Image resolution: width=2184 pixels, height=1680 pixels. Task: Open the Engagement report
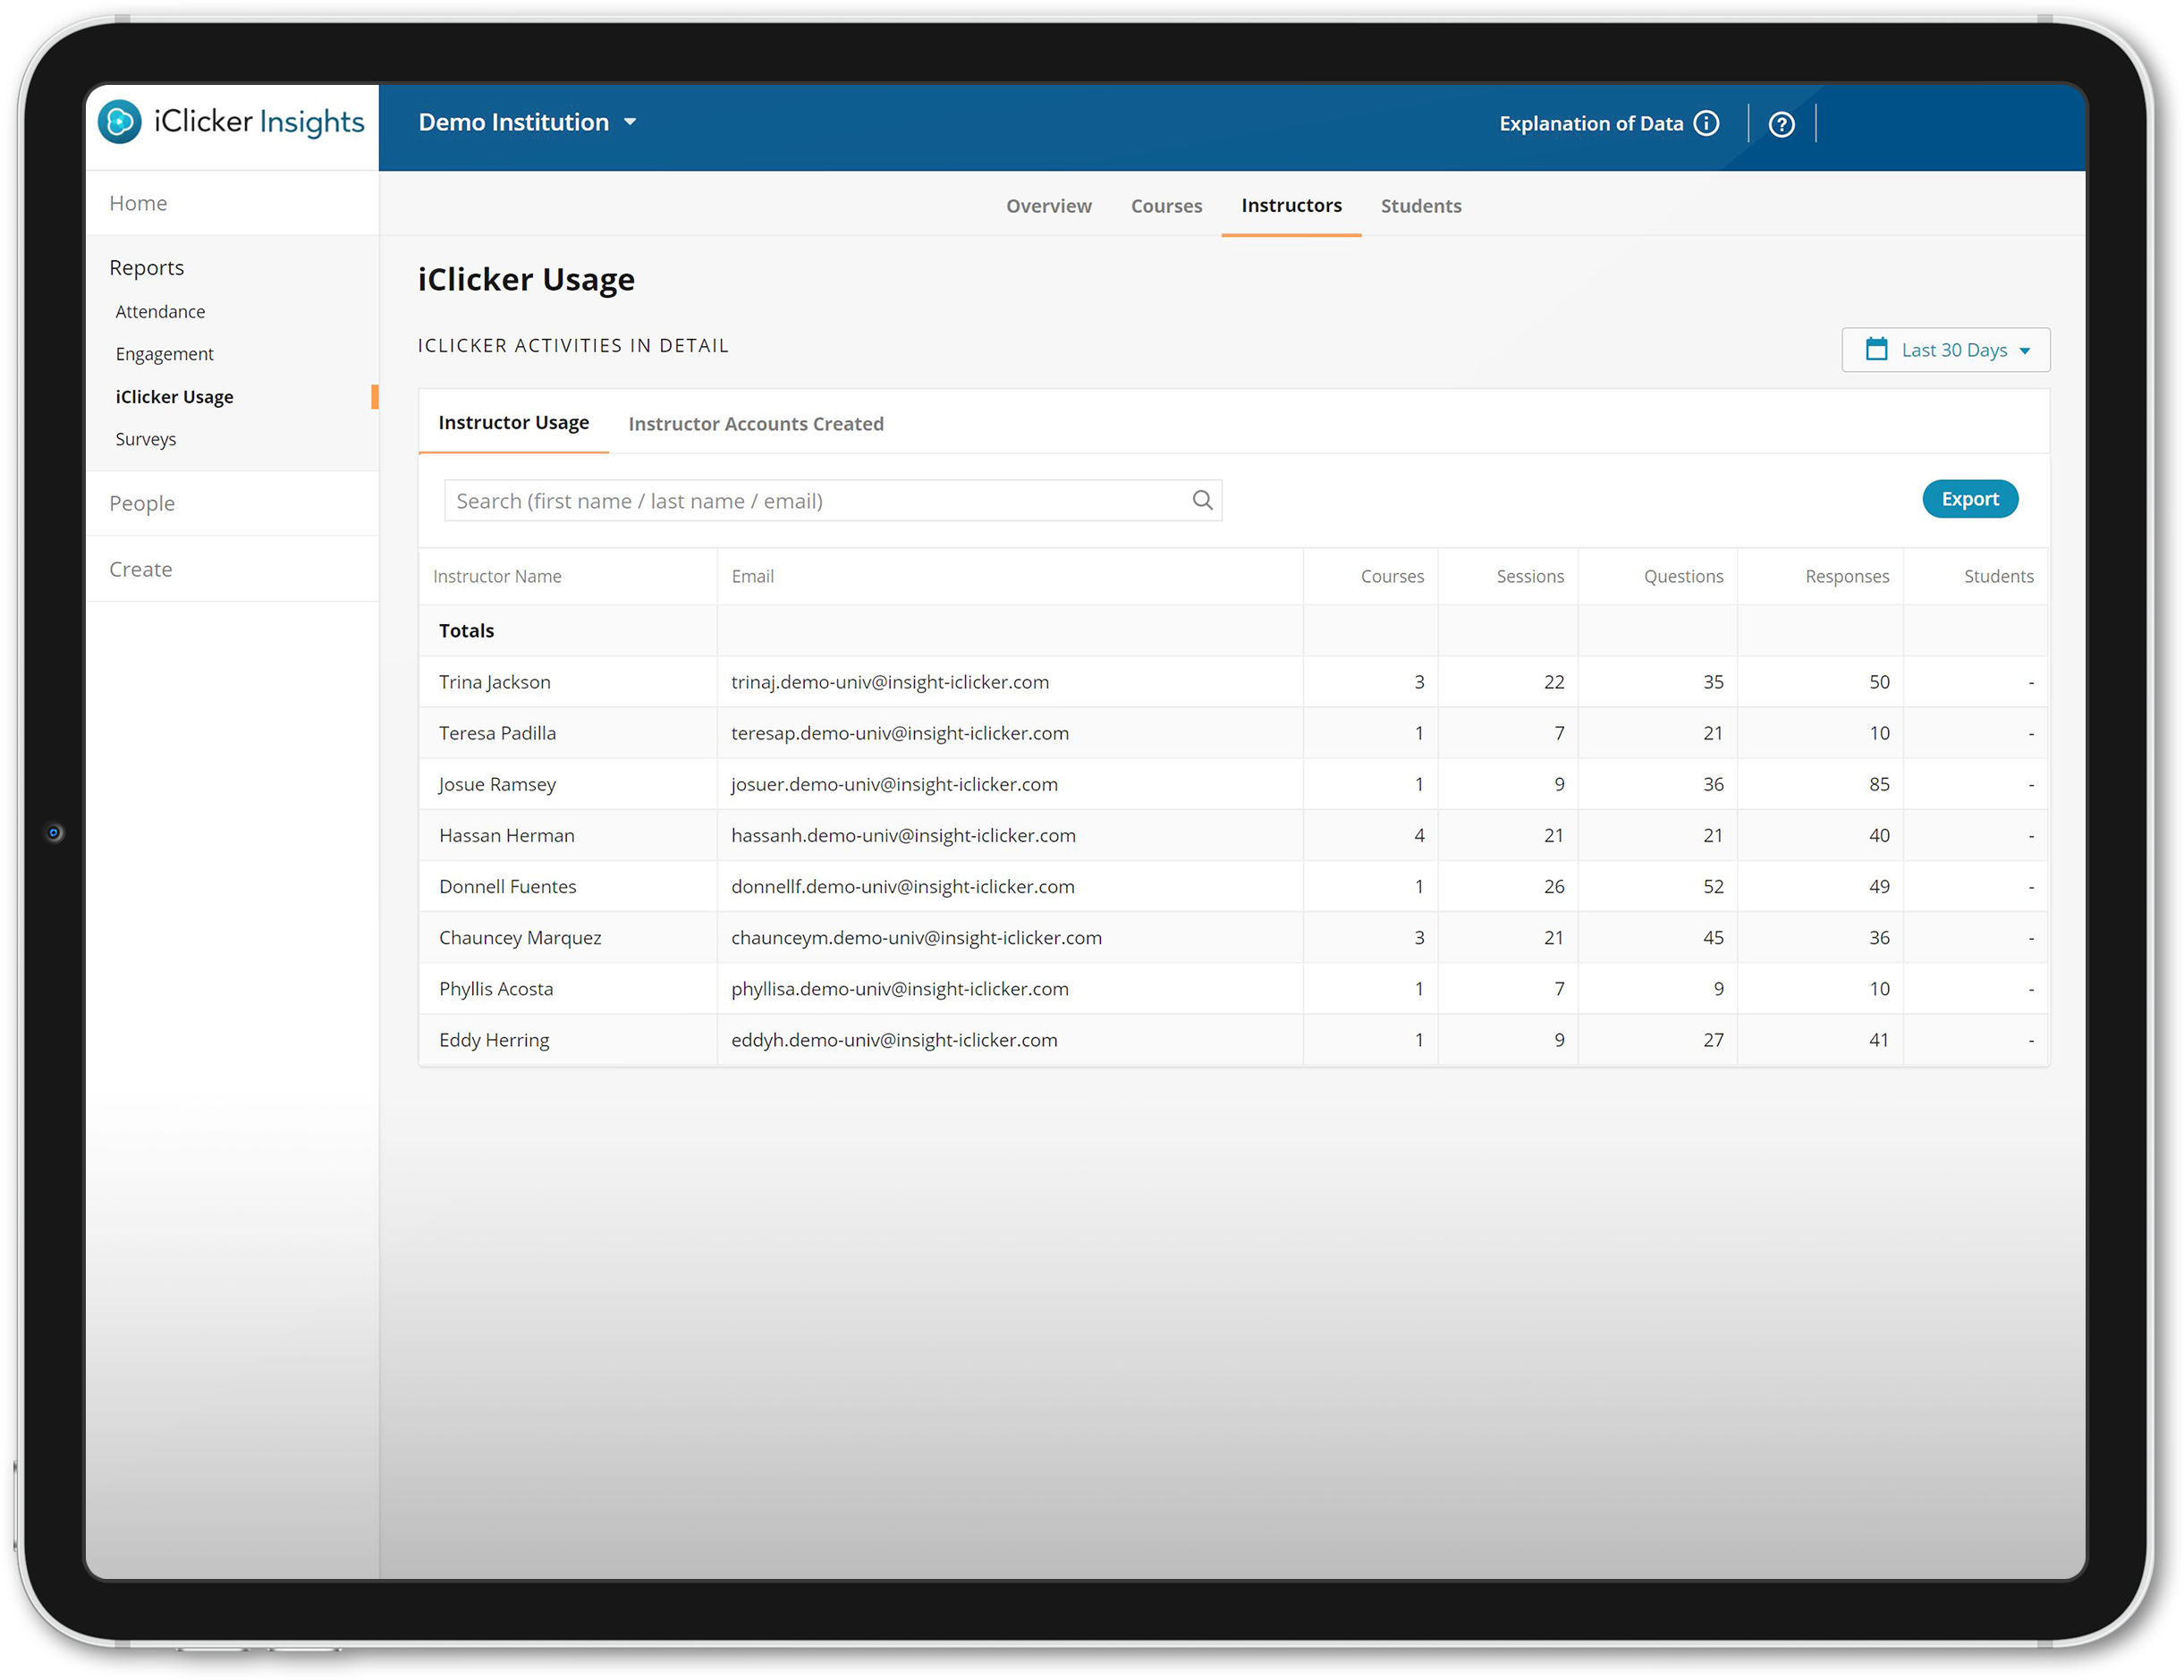tap(164, 354)
